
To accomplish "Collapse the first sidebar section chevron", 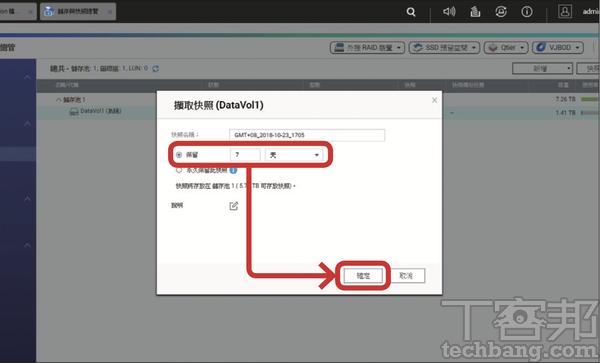I will coord(27,77).
